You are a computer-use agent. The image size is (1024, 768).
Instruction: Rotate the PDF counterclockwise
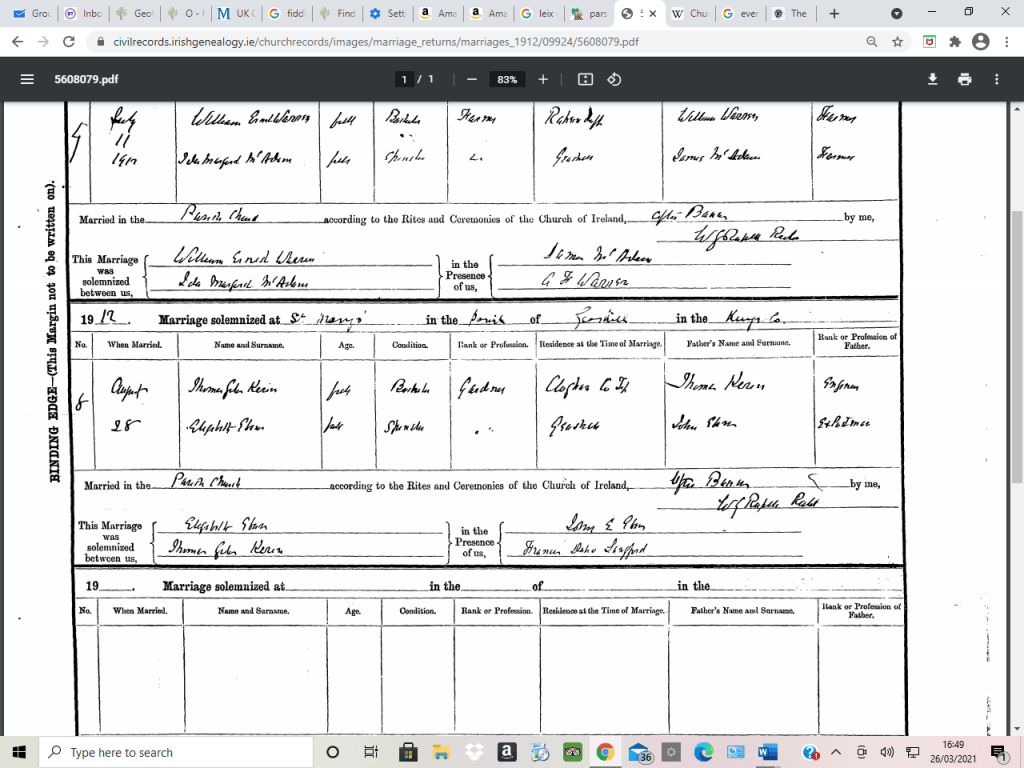pos(614,79)
